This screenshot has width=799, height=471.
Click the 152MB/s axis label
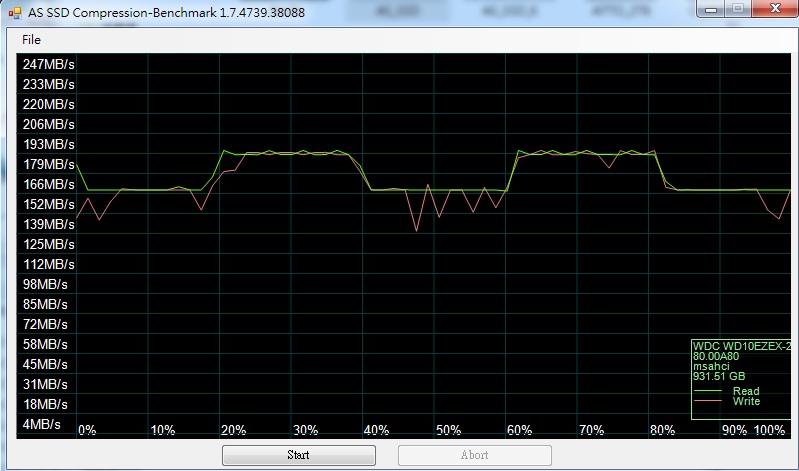pyautogui.click(x=48, y=204)
